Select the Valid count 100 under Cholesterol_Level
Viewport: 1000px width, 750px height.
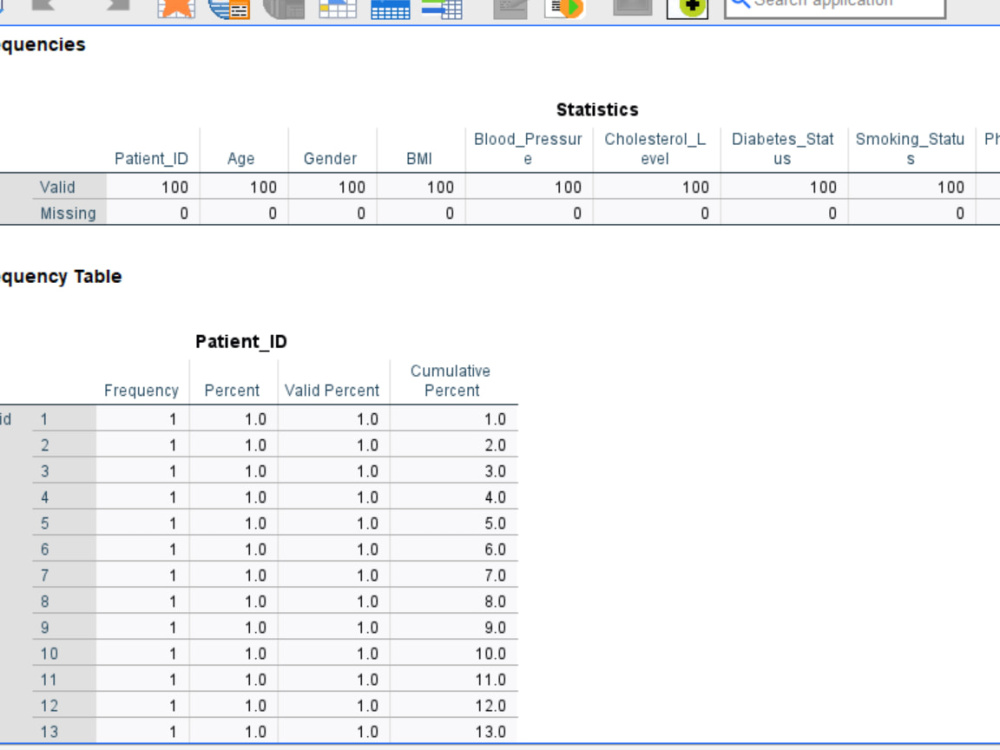click(x=695, y=188)
